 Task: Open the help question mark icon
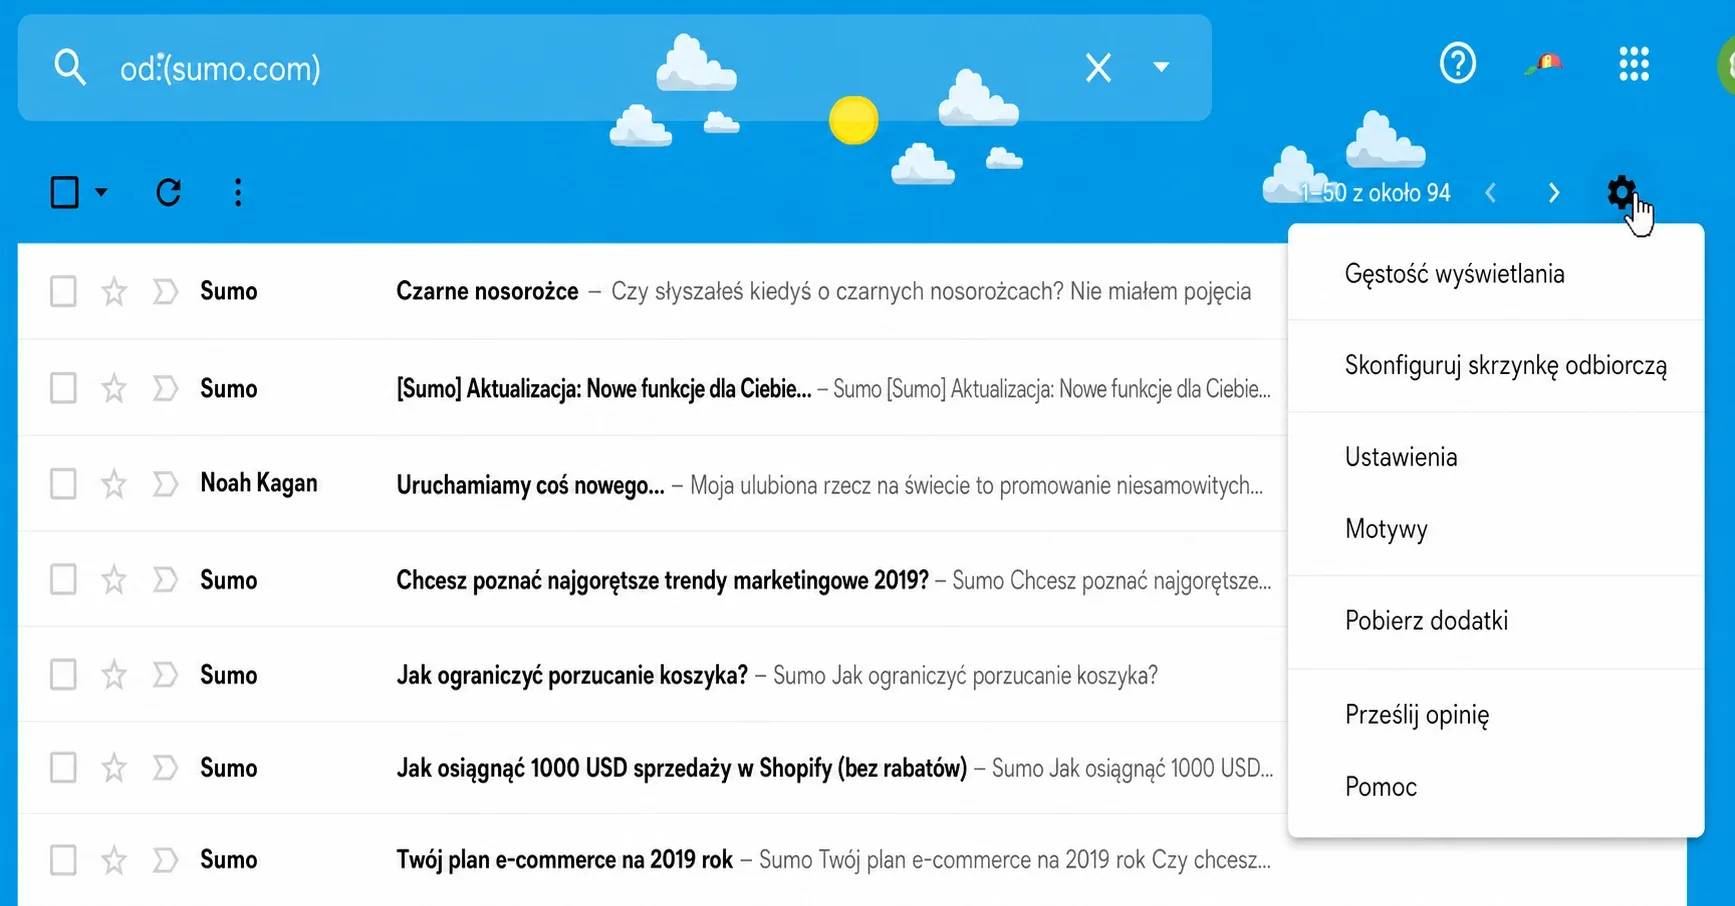click(1458, 64)
